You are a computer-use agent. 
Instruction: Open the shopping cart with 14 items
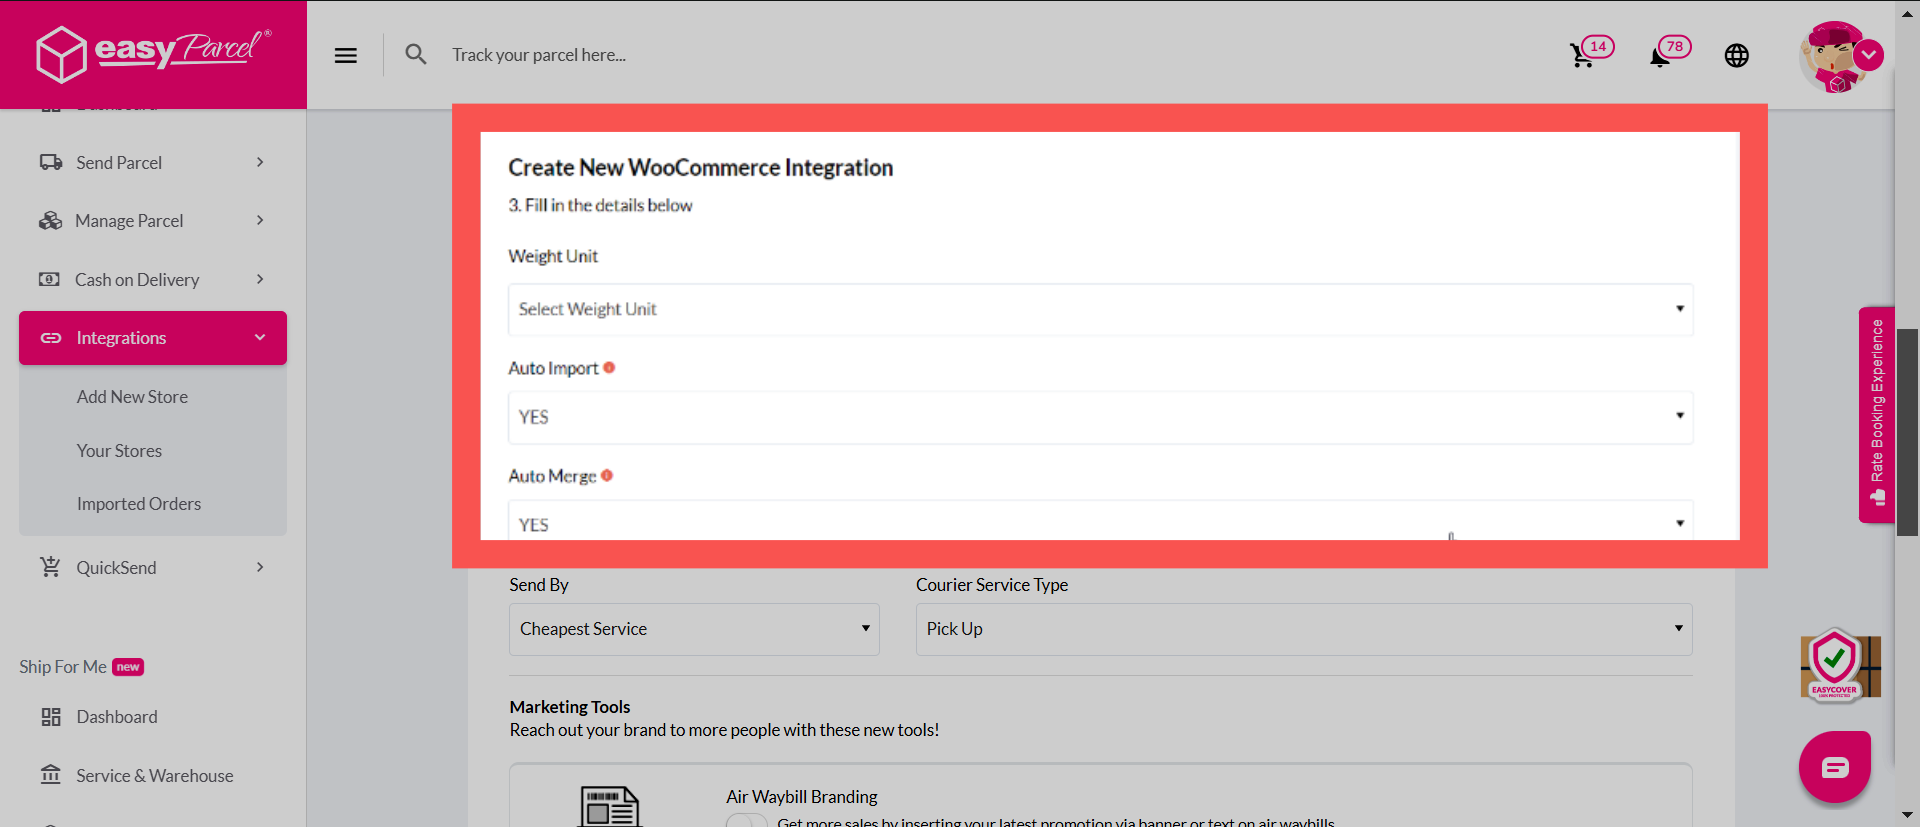1591,52
